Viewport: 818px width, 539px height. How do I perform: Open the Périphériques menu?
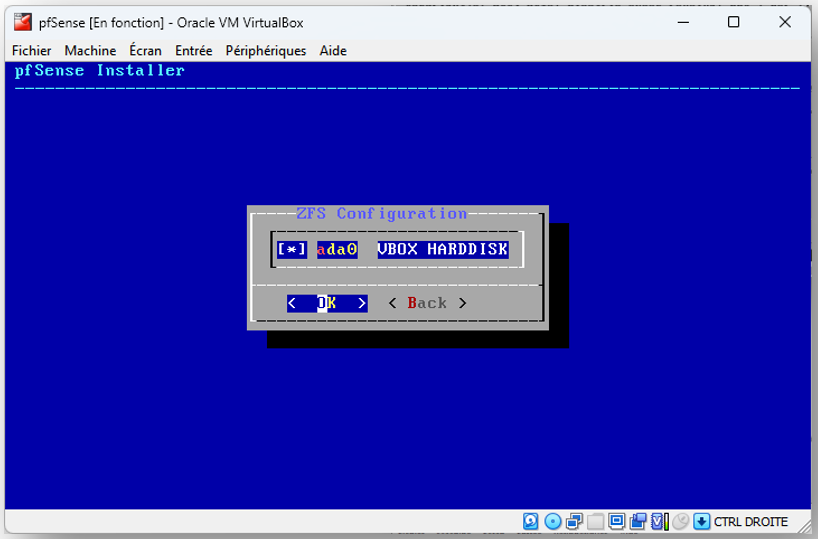tap(266, 51)
